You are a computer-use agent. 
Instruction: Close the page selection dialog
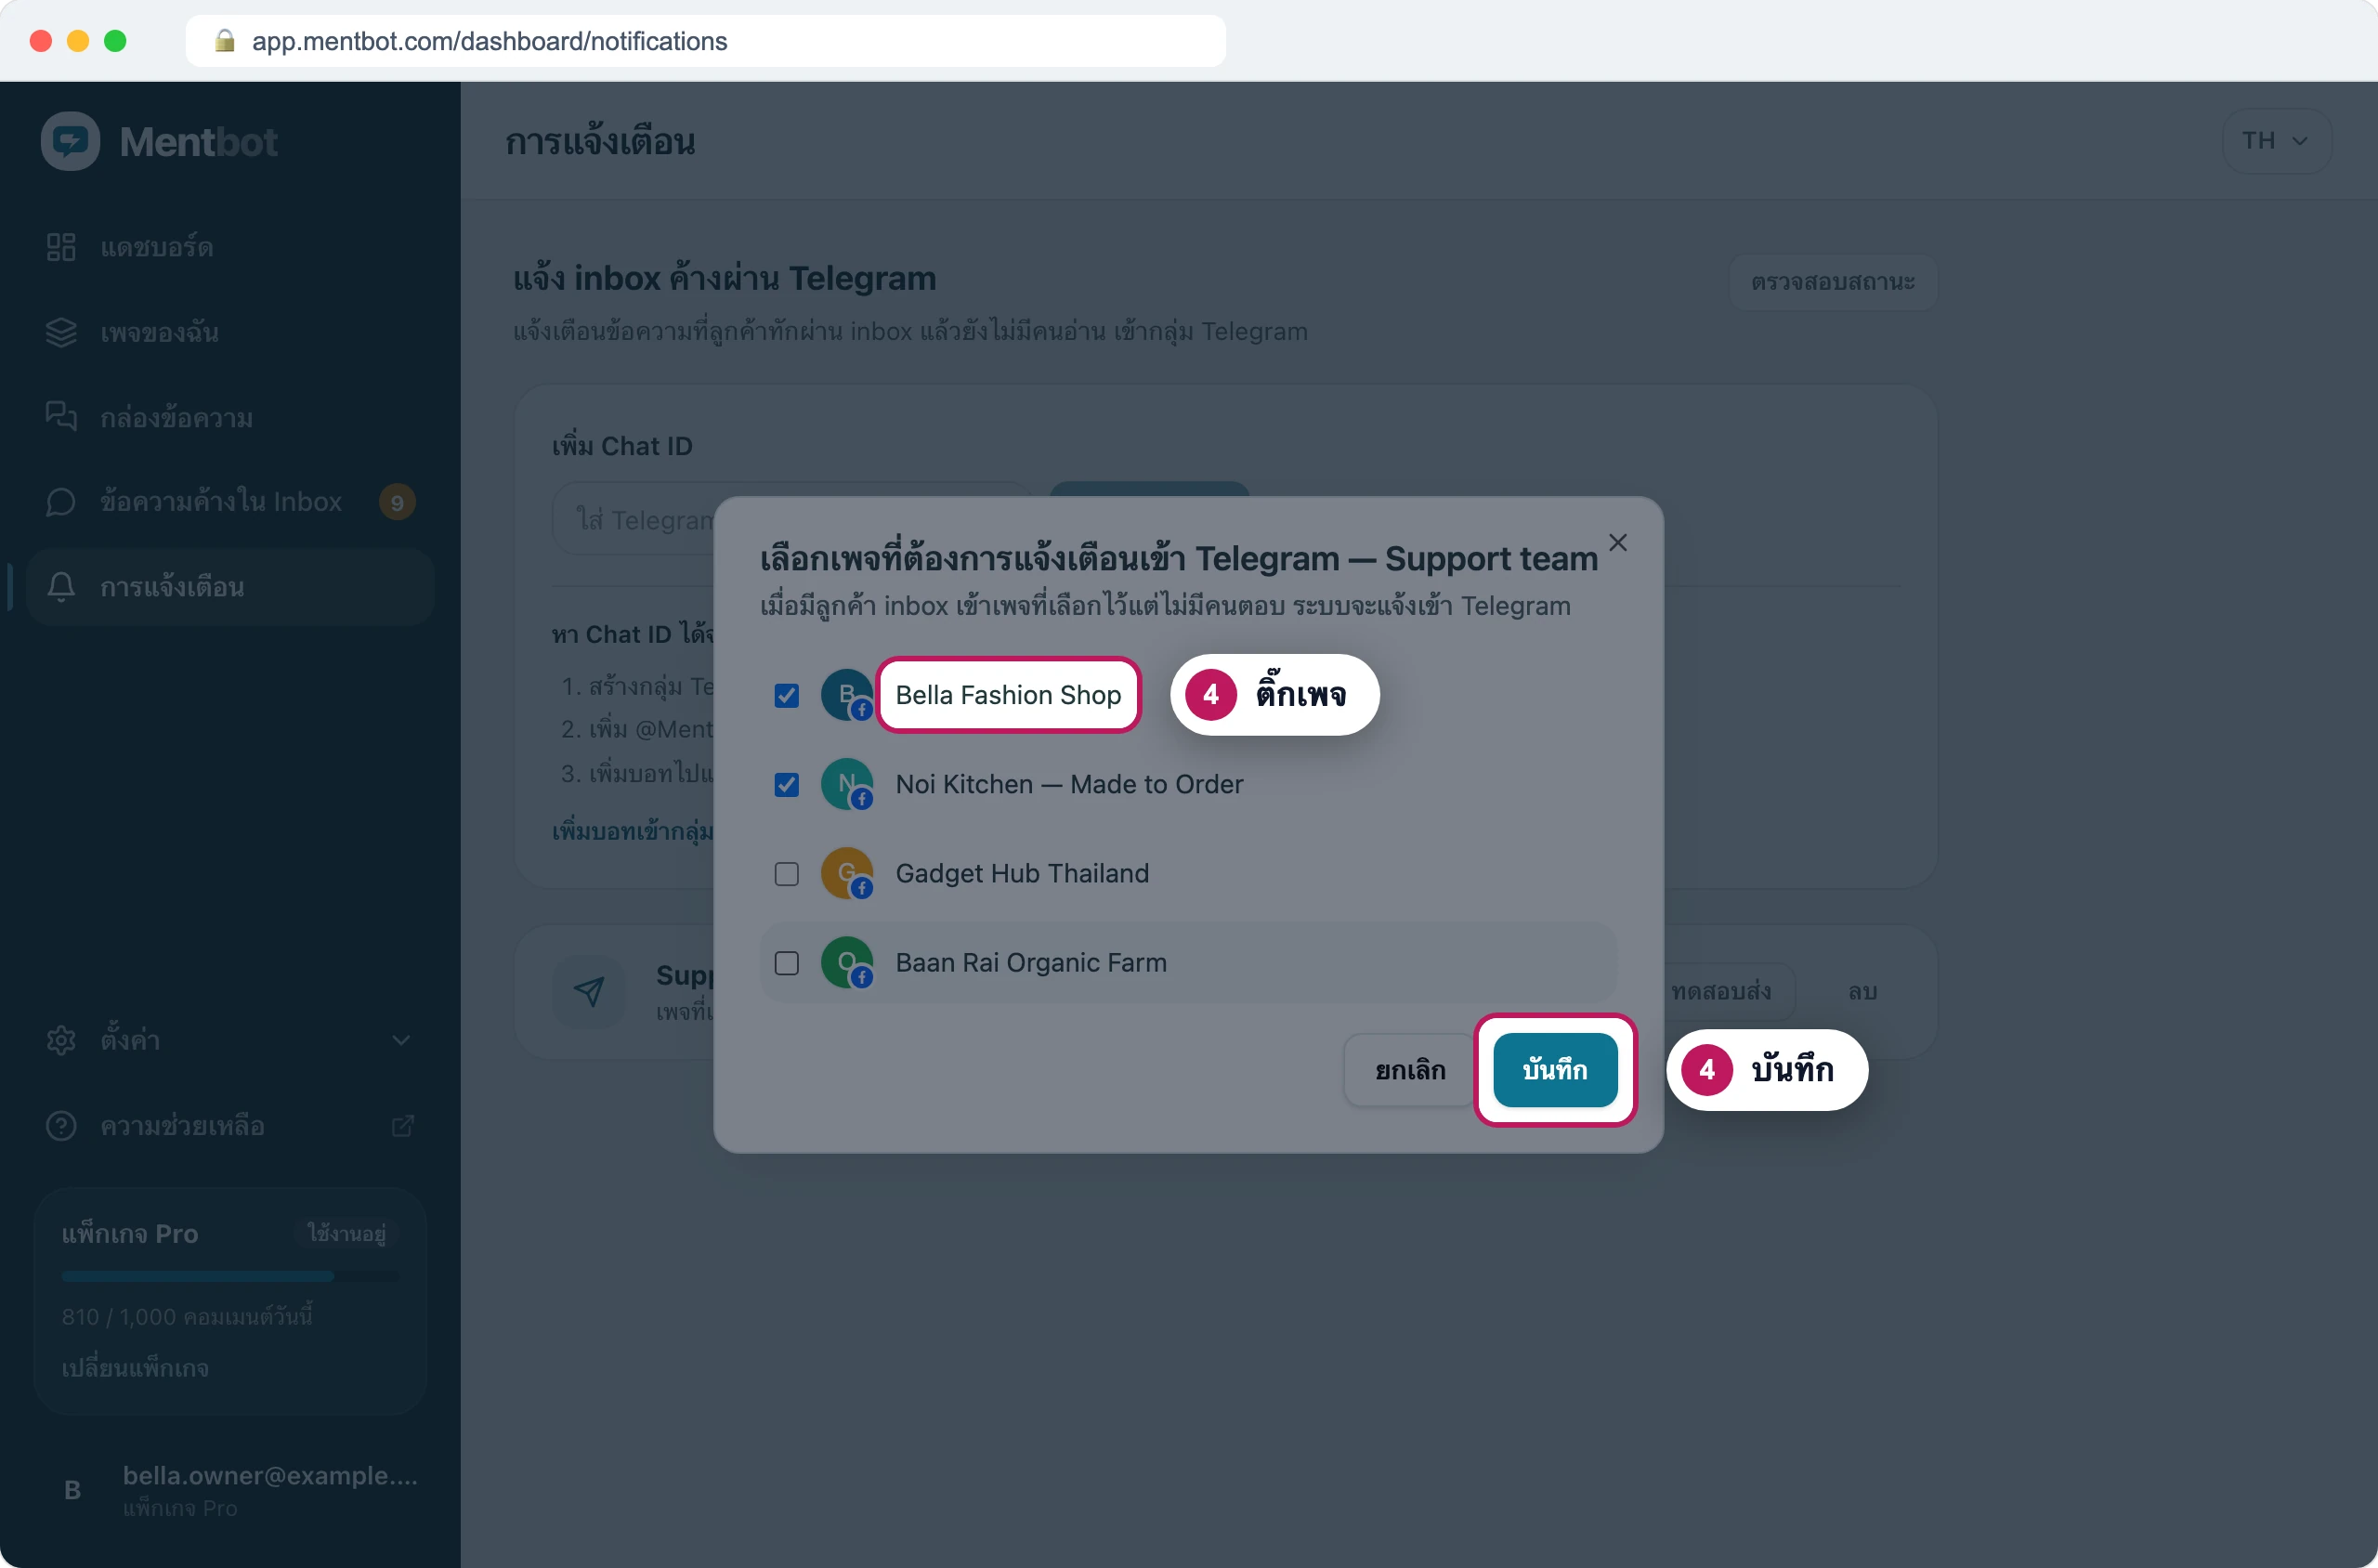pos(1617,542)
